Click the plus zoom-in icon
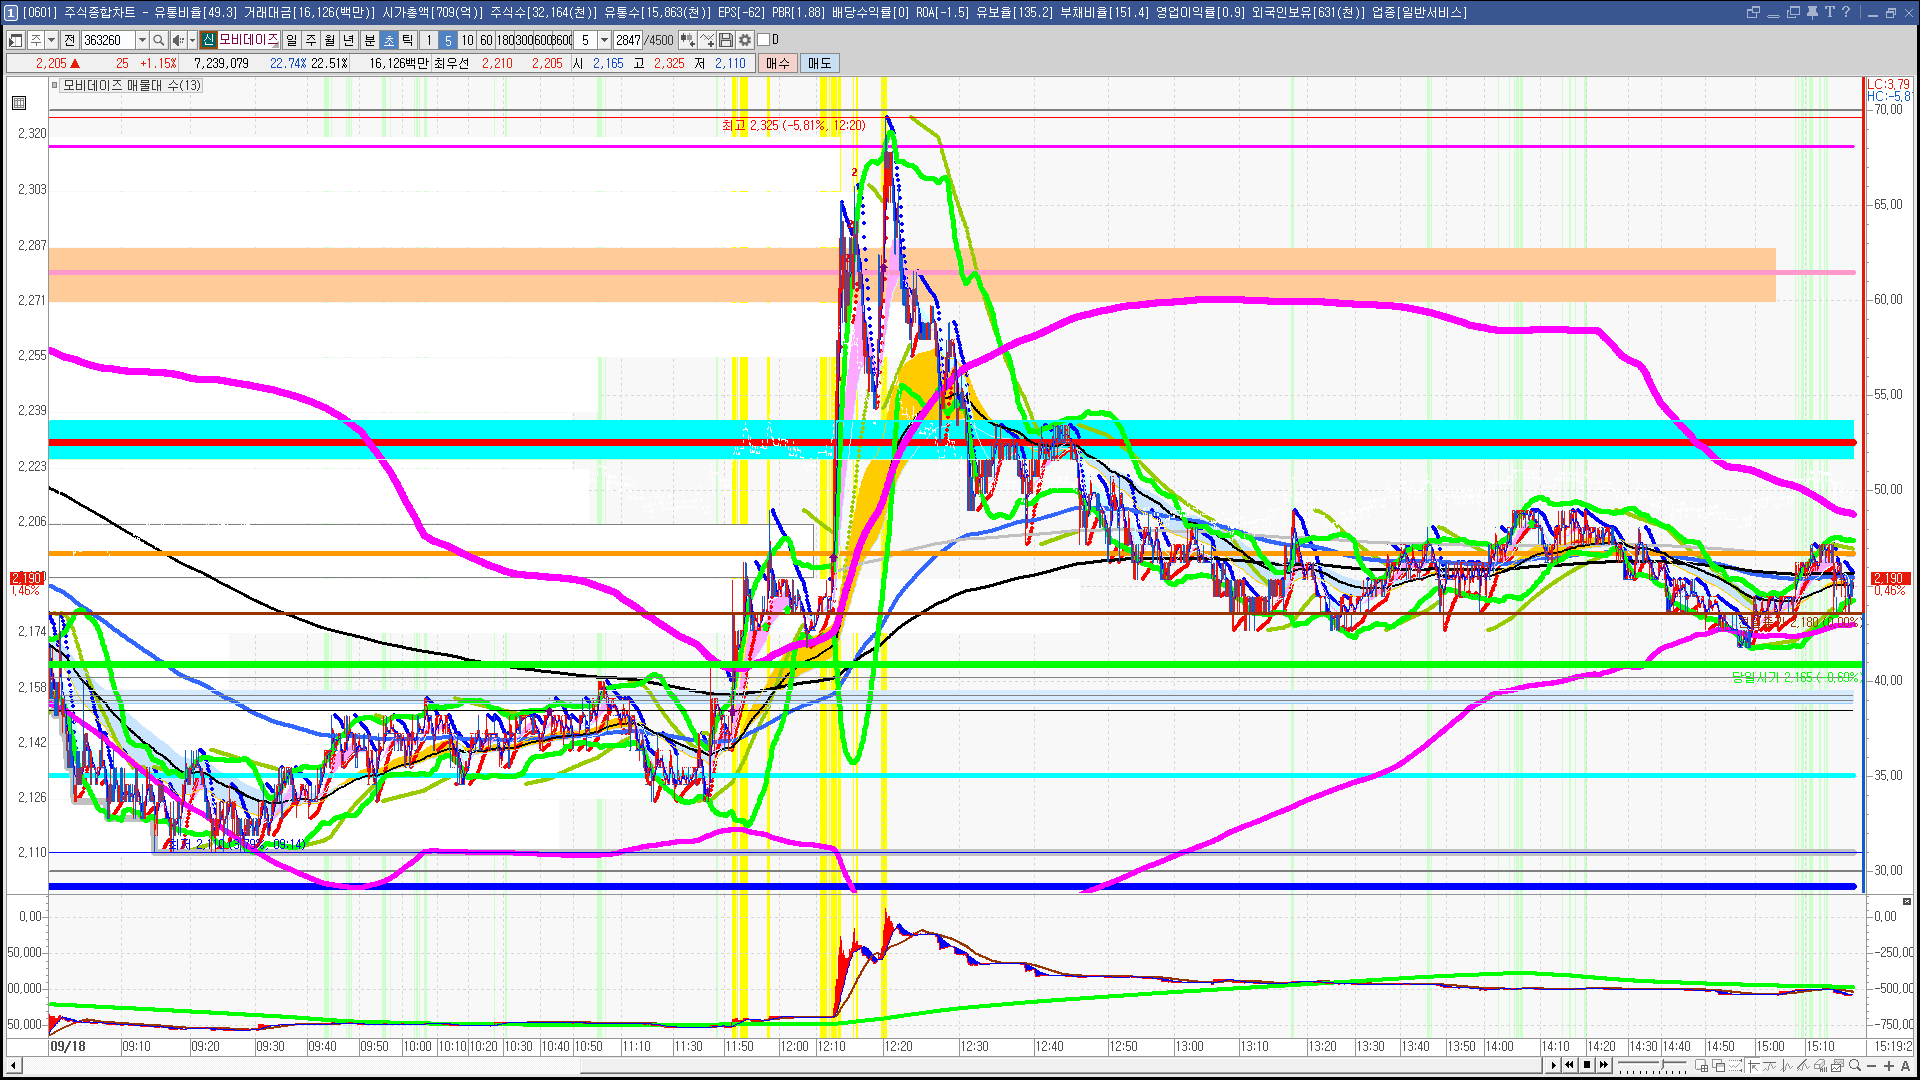 pos(1889,1066)
